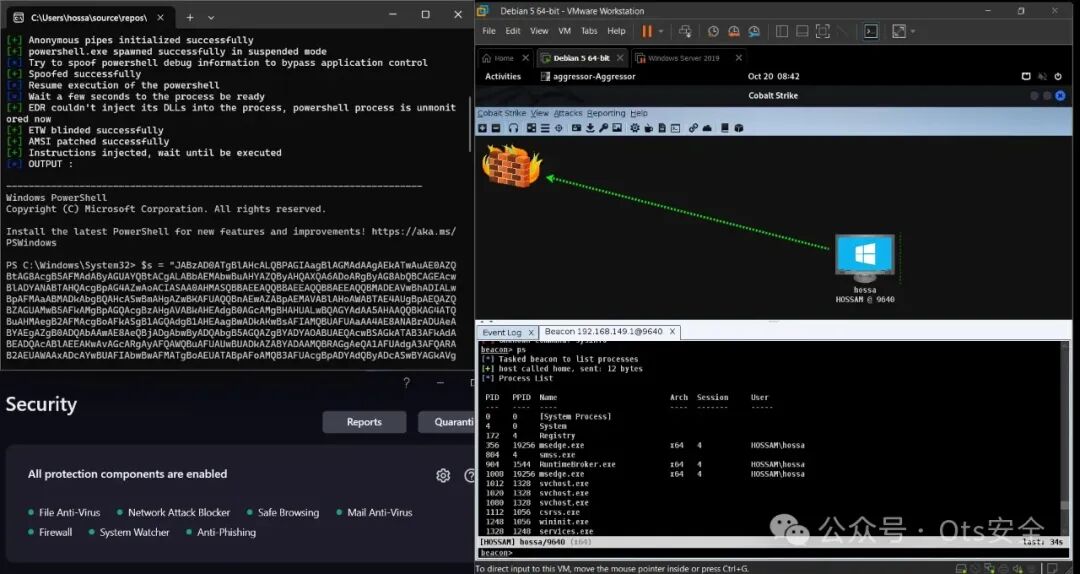The width and height of the screenshot is (1080, 574).
Task: Open VMware console view icon
Action: (x=871, y=31)
